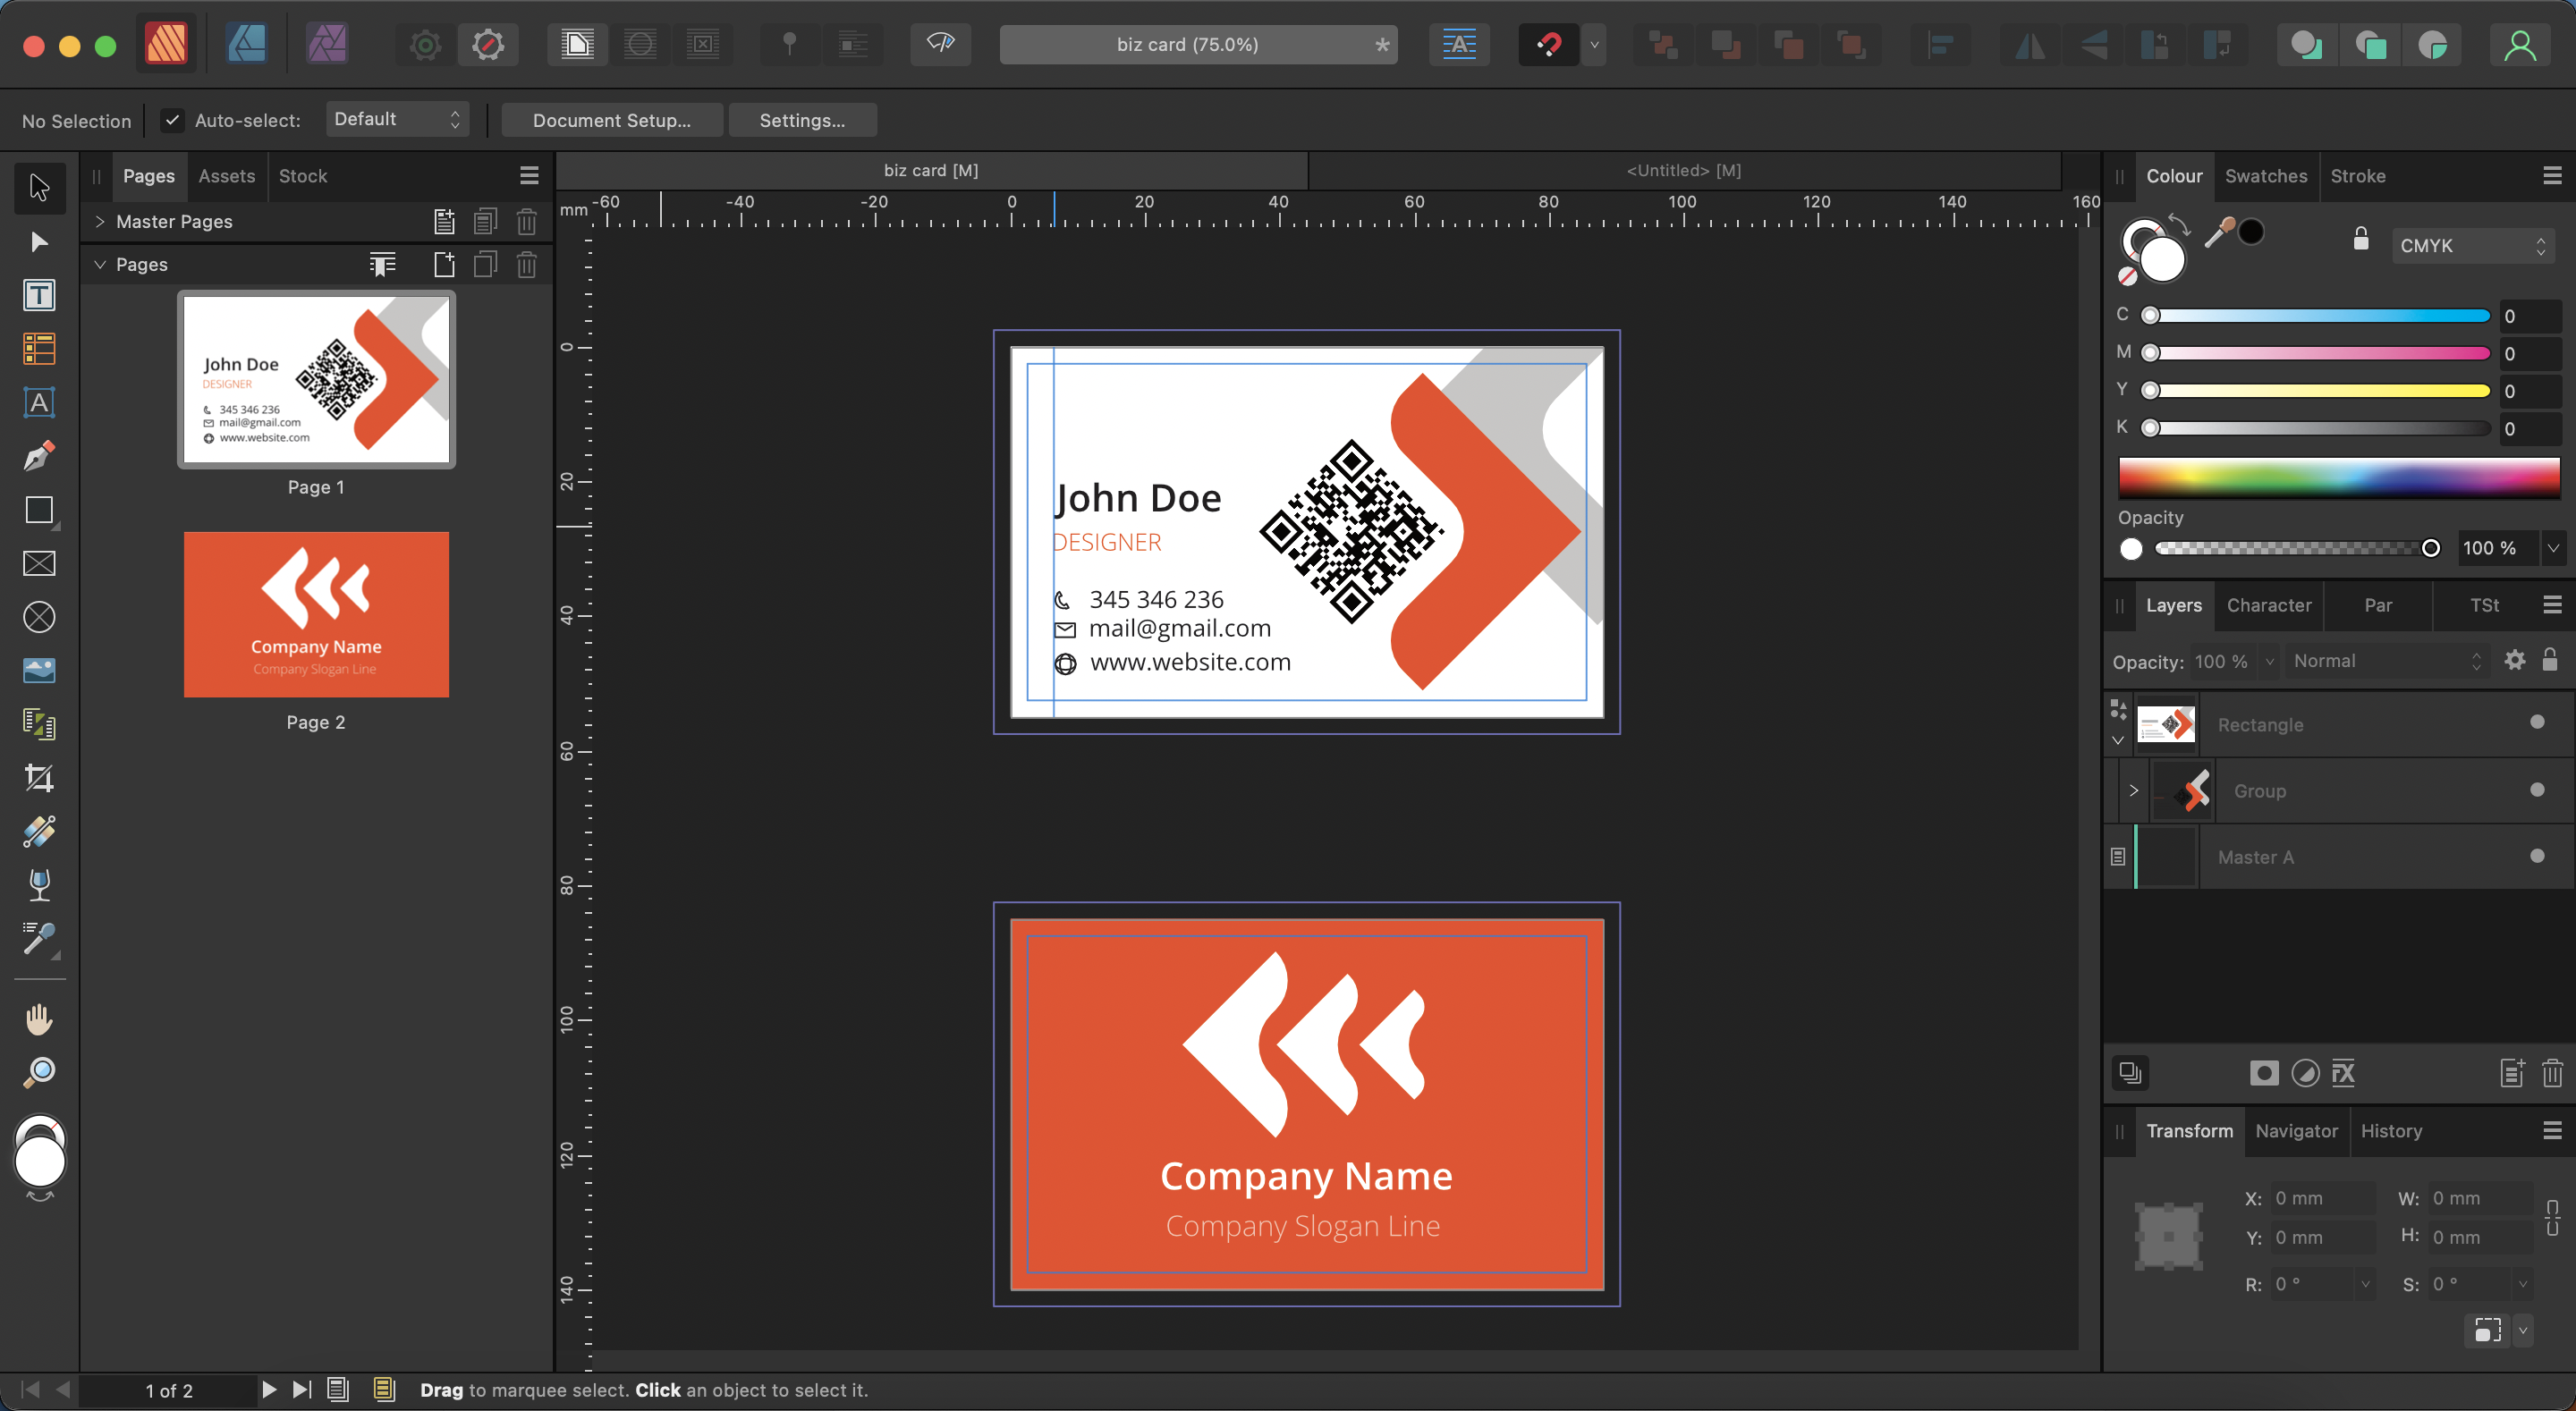Switch to the Photo persona
This screenshot has height=1411, width=2576.
pyautogui.click(x=327, y=44)
